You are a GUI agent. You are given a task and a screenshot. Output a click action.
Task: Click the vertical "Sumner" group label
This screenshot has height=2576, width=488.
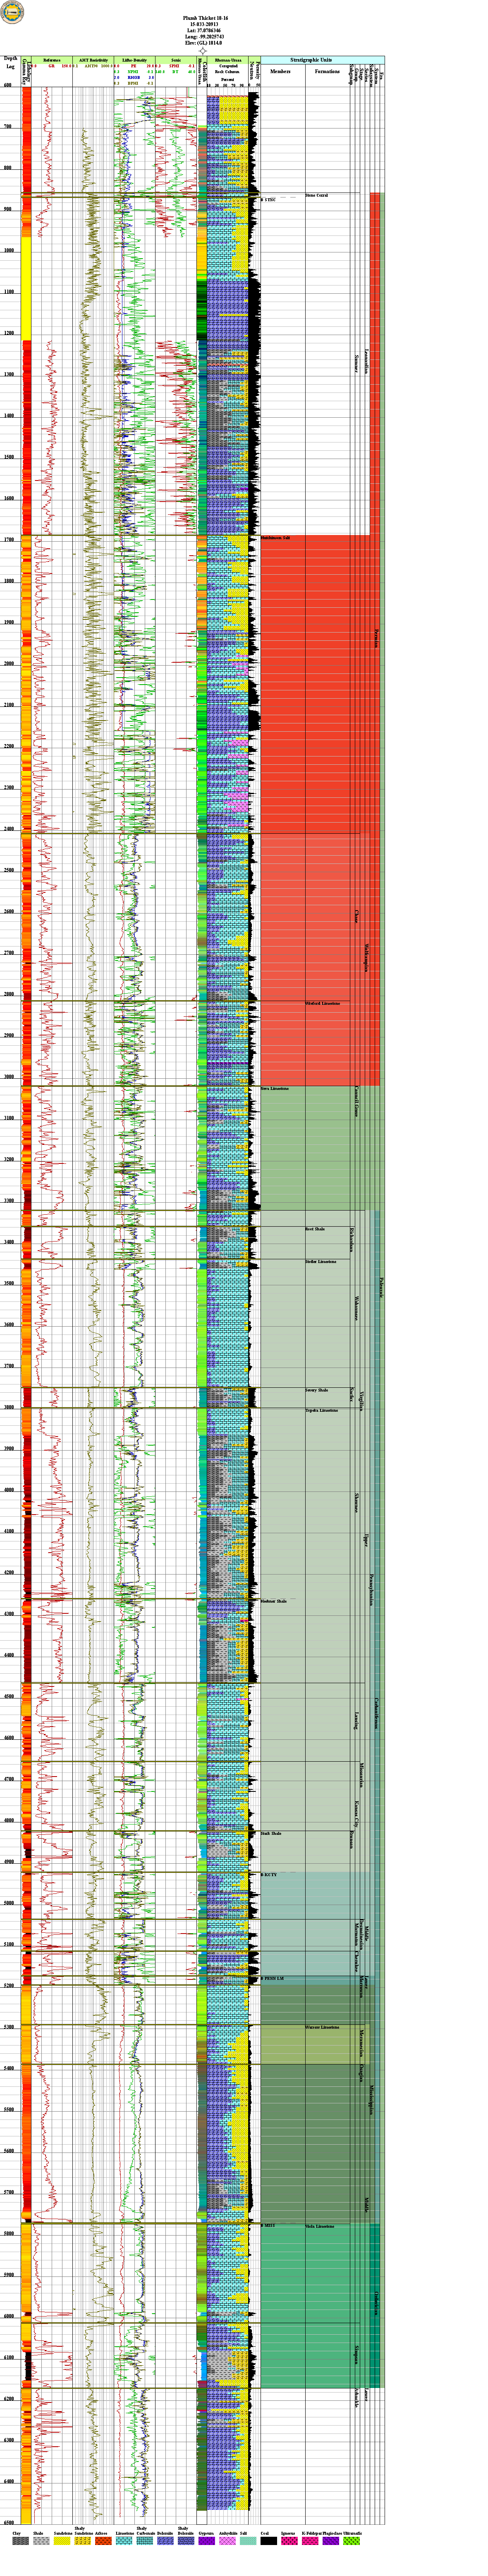tap(356, 363)
